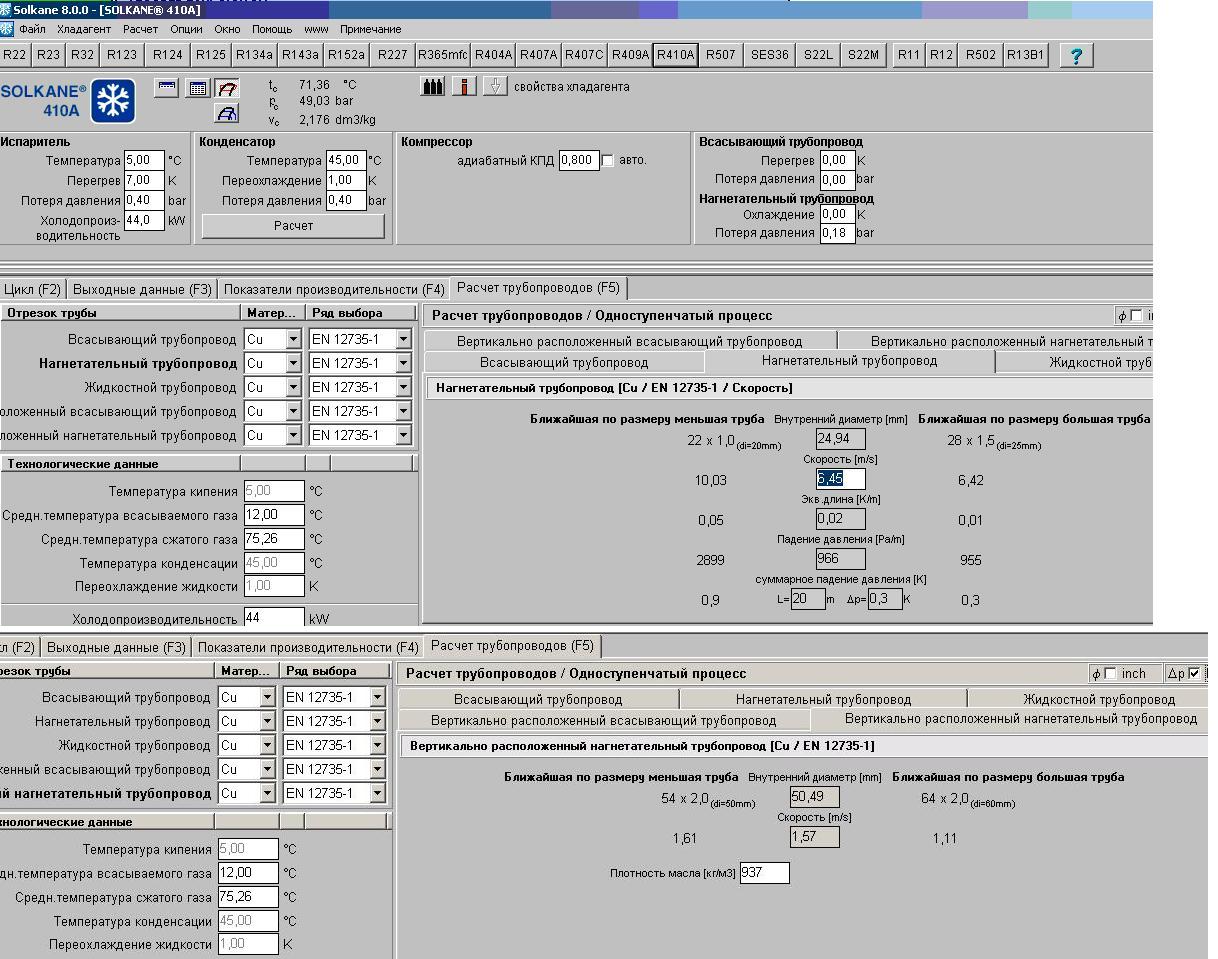Click the small blue panel icon
Image resolution: width=1218 pixels, height=959 pixels.
point(167,87)
